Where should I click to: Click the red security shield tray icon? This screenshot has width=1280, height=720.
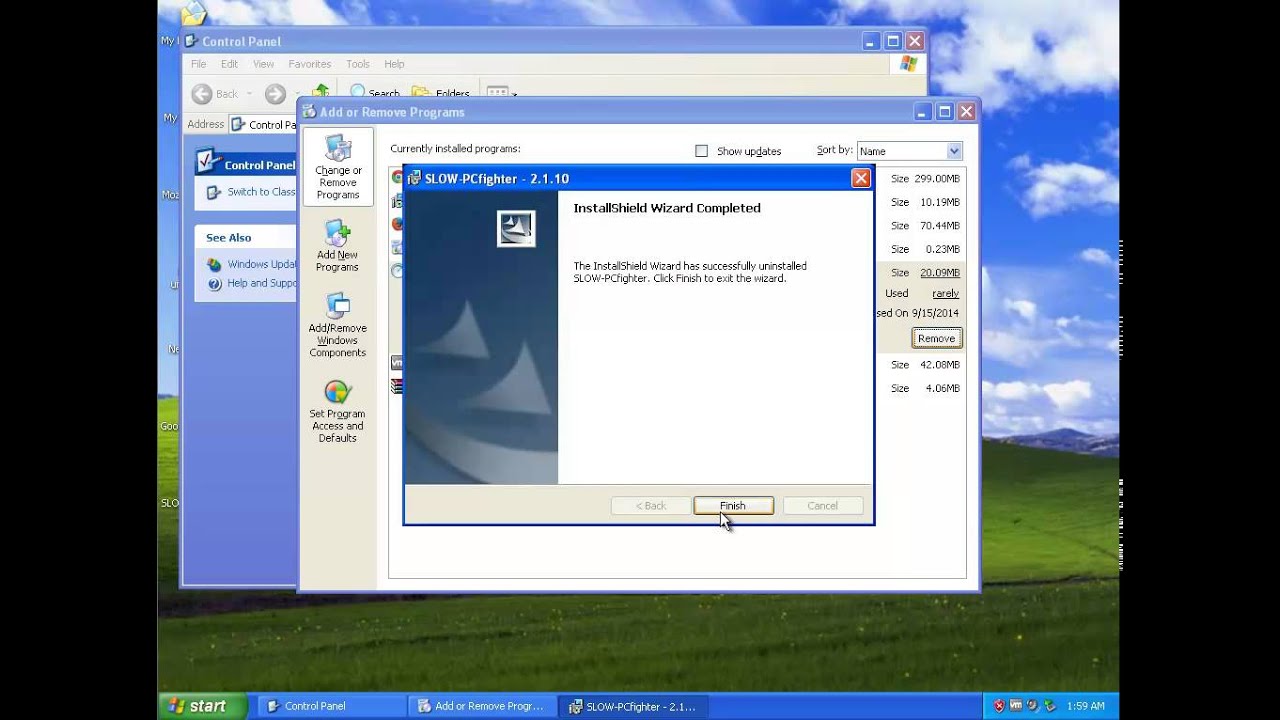click(x=999, y=706)
